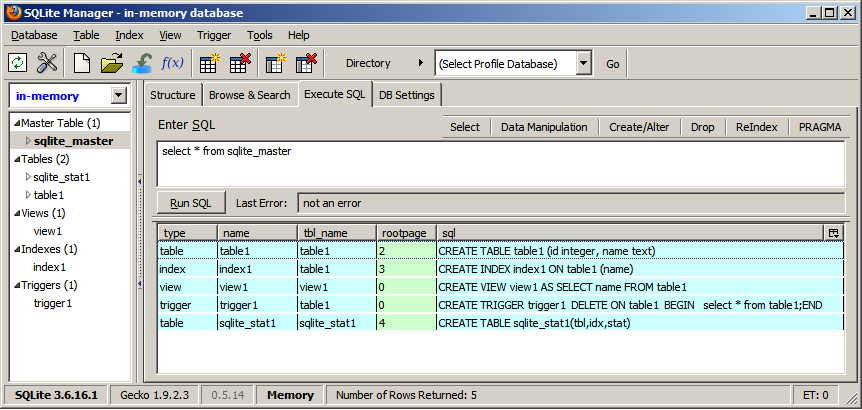
Task: Switch to the Structure tab
Action: [173, 95]
